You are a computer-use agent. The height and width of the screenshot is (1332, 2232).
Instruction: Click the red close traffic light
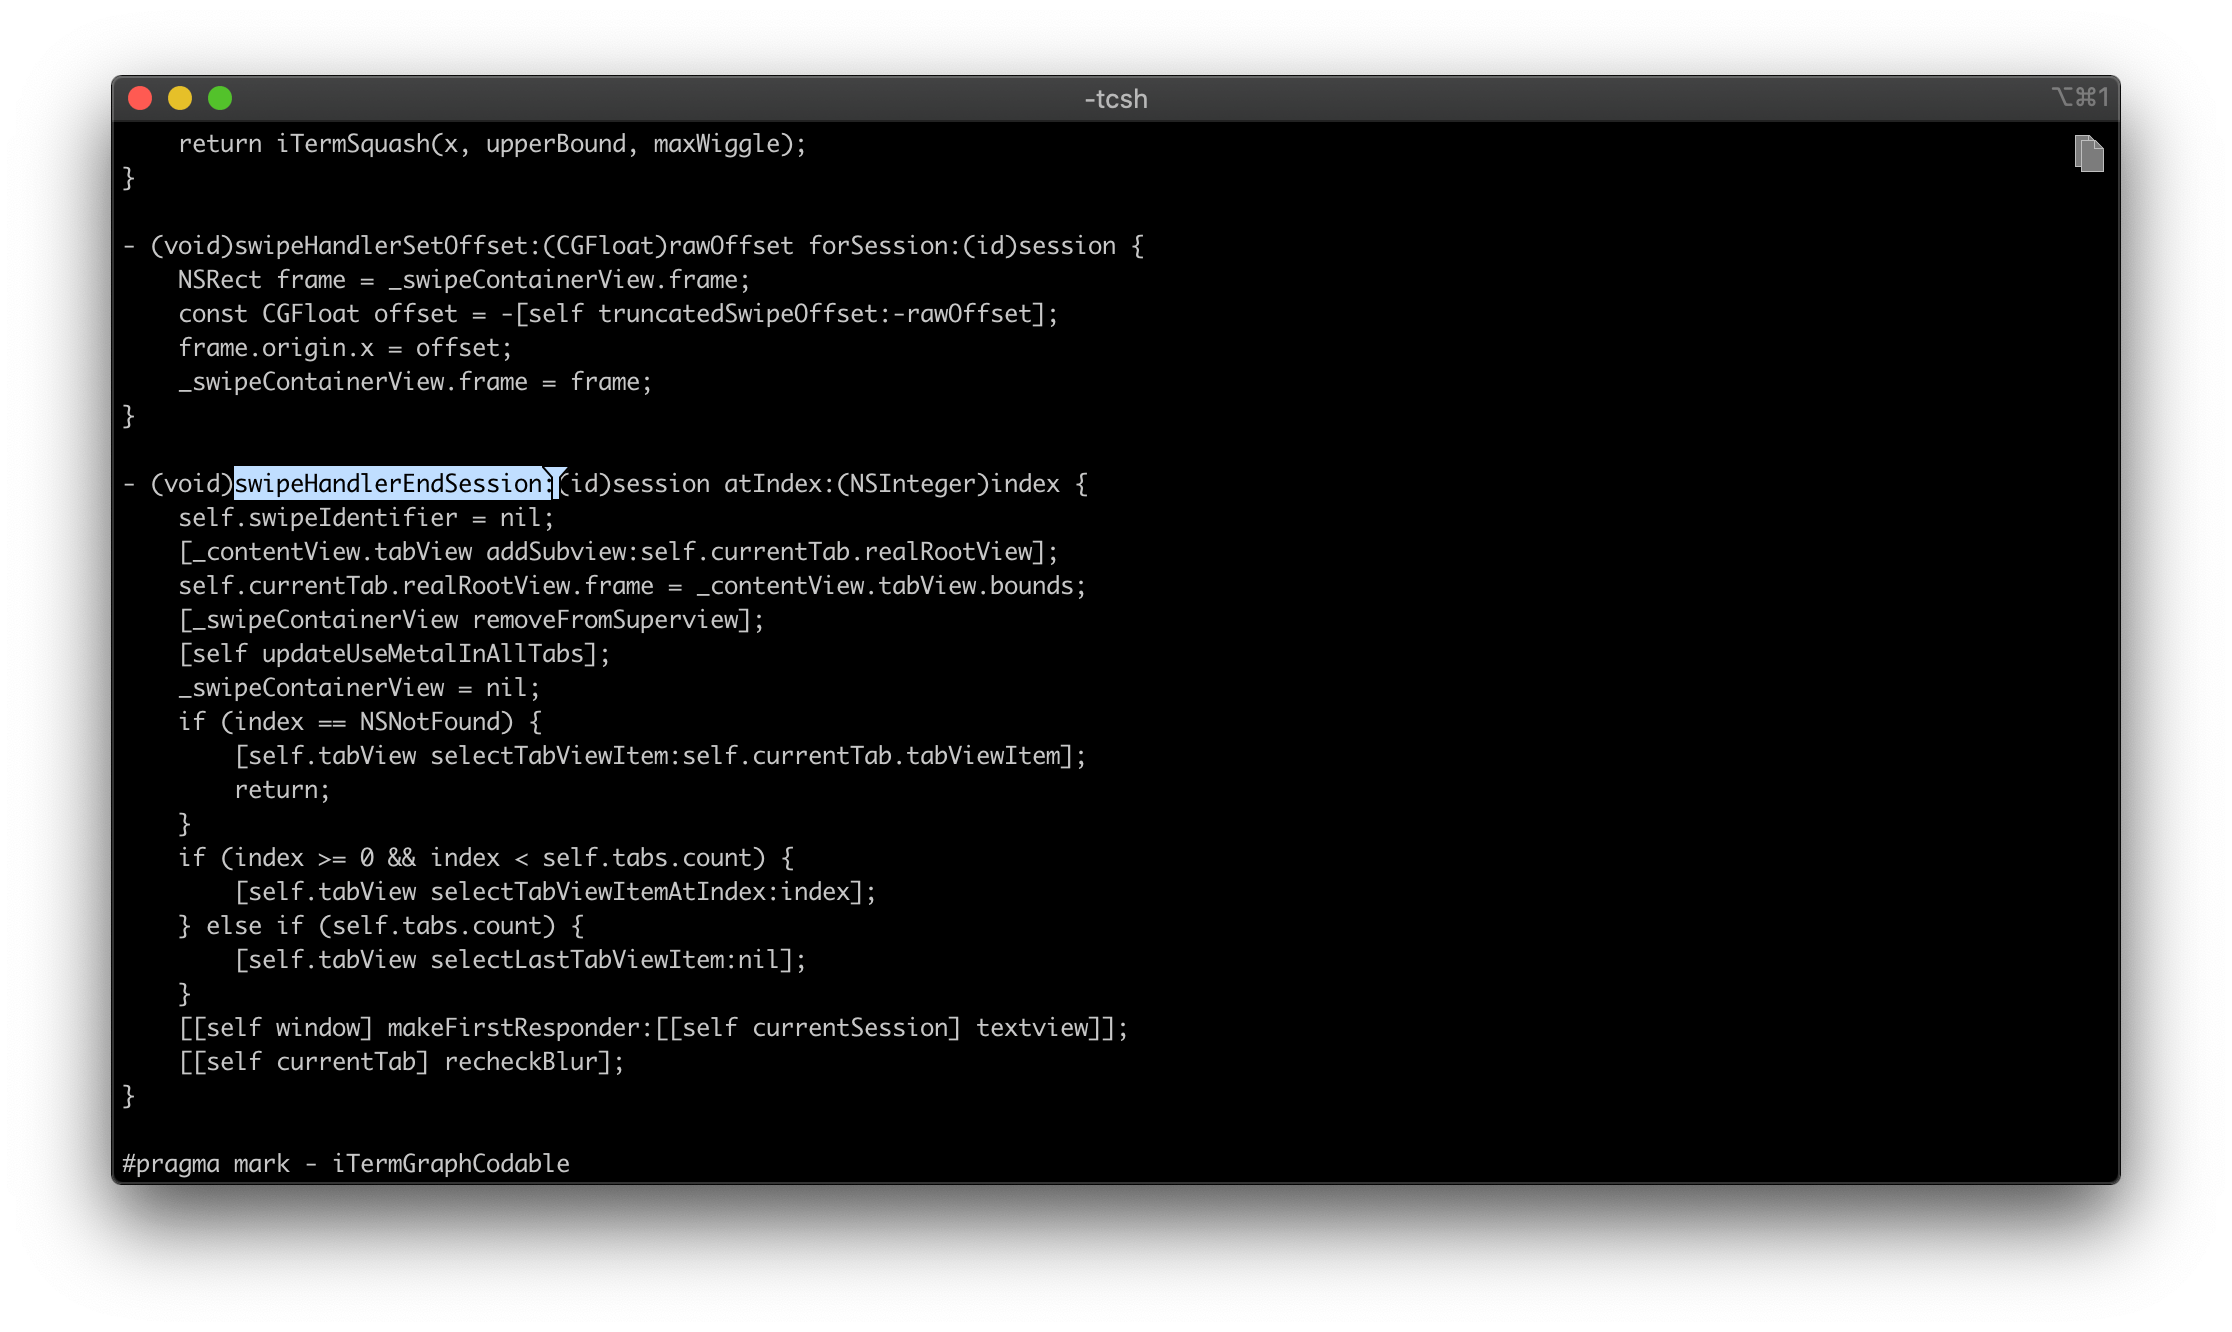pyautogui.click(x=142, y=97)
